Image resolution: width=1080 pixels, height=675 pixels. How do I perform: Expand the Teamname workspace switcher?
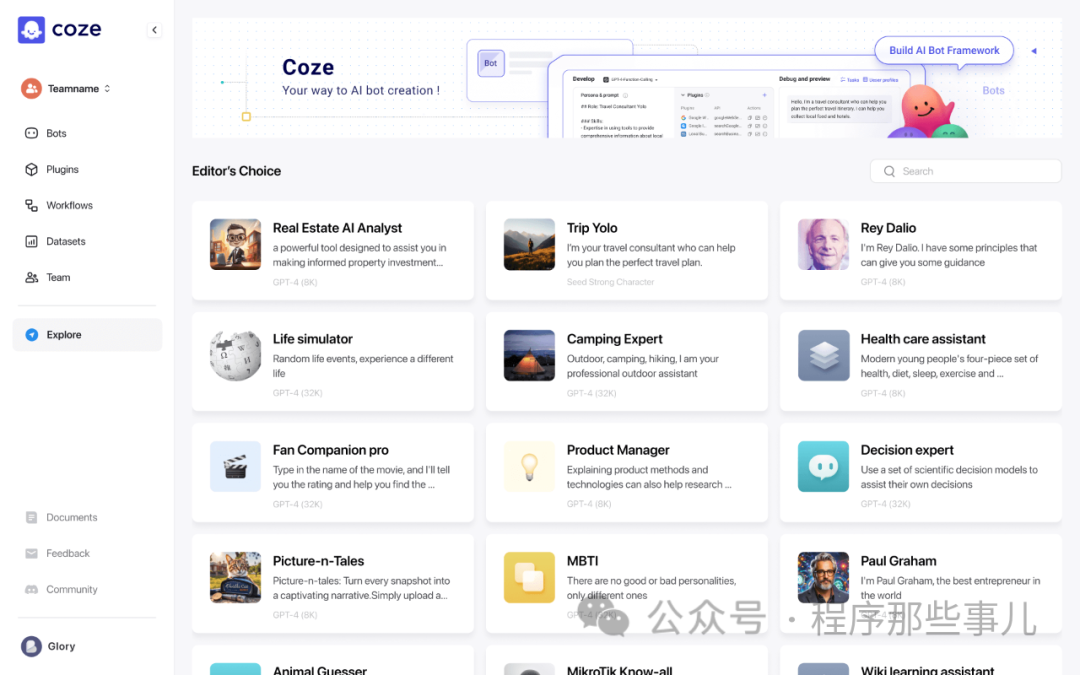(67, 89)
